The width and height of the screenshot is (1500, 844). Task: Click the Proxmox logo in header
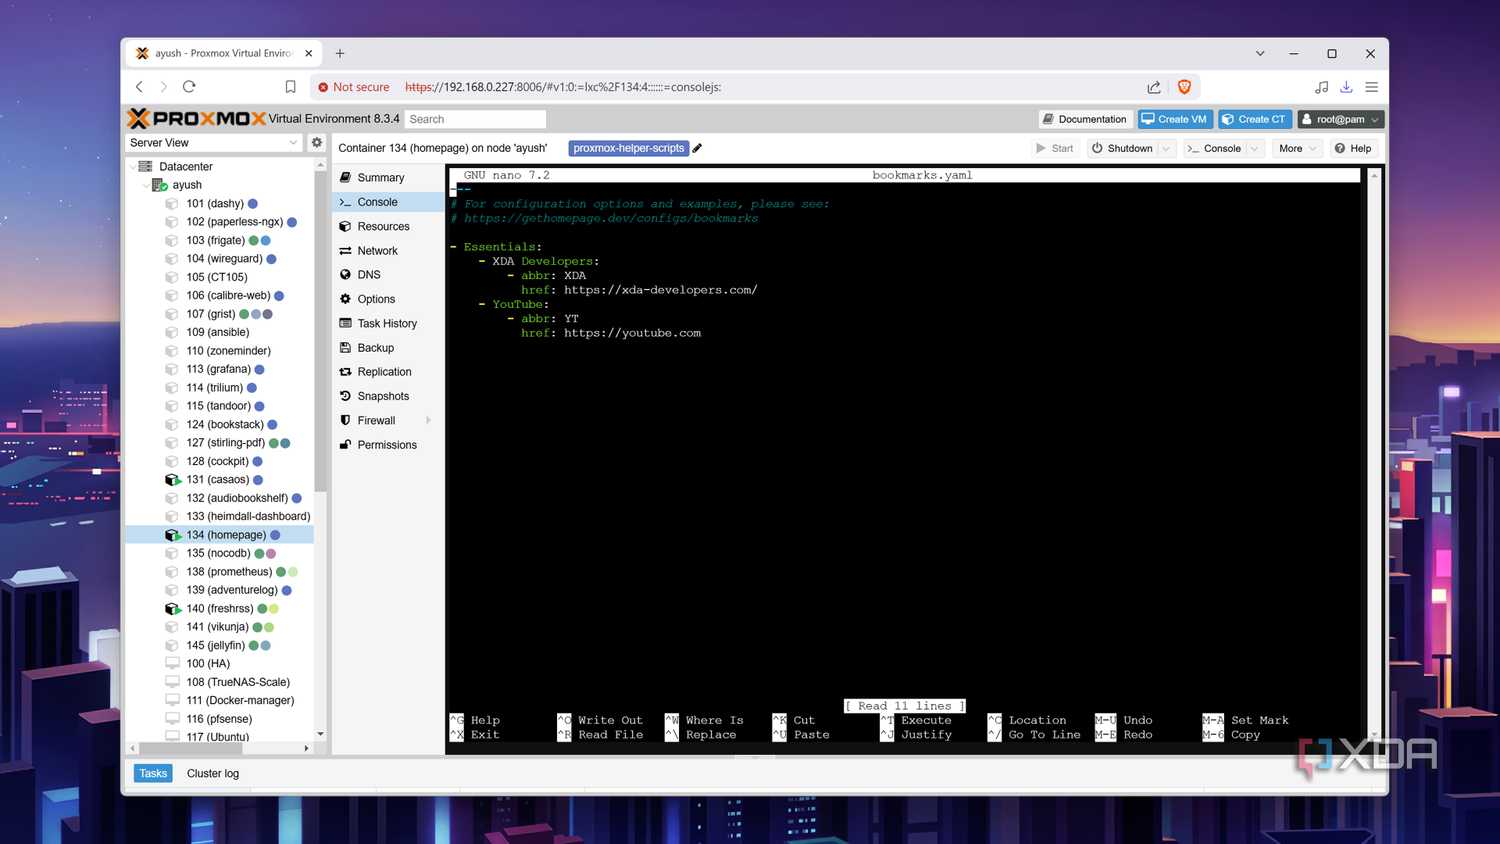coord(196,118)
